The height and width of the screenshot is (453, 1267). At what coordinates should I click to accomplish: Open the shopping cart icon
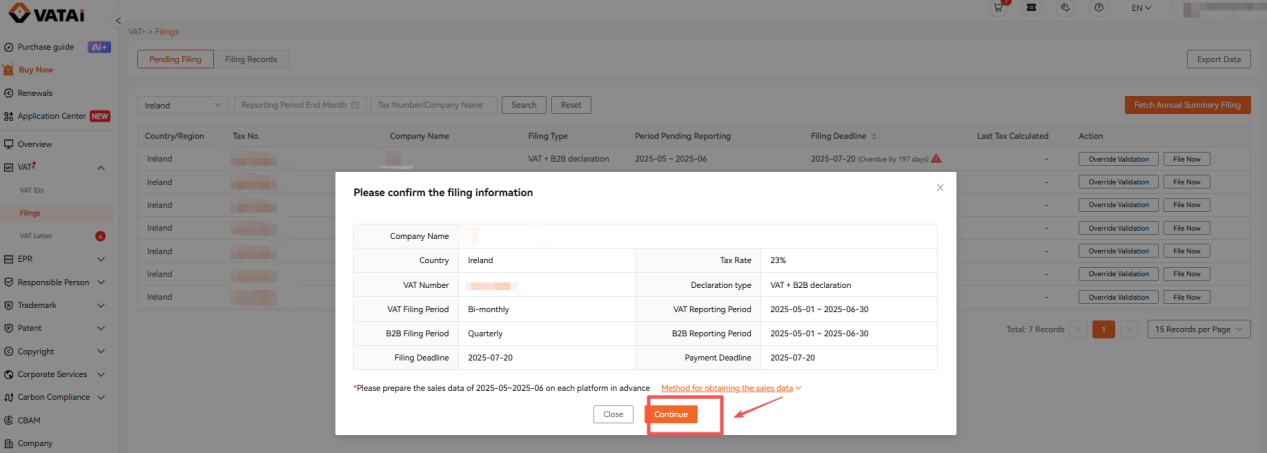(x=998, y=7)
